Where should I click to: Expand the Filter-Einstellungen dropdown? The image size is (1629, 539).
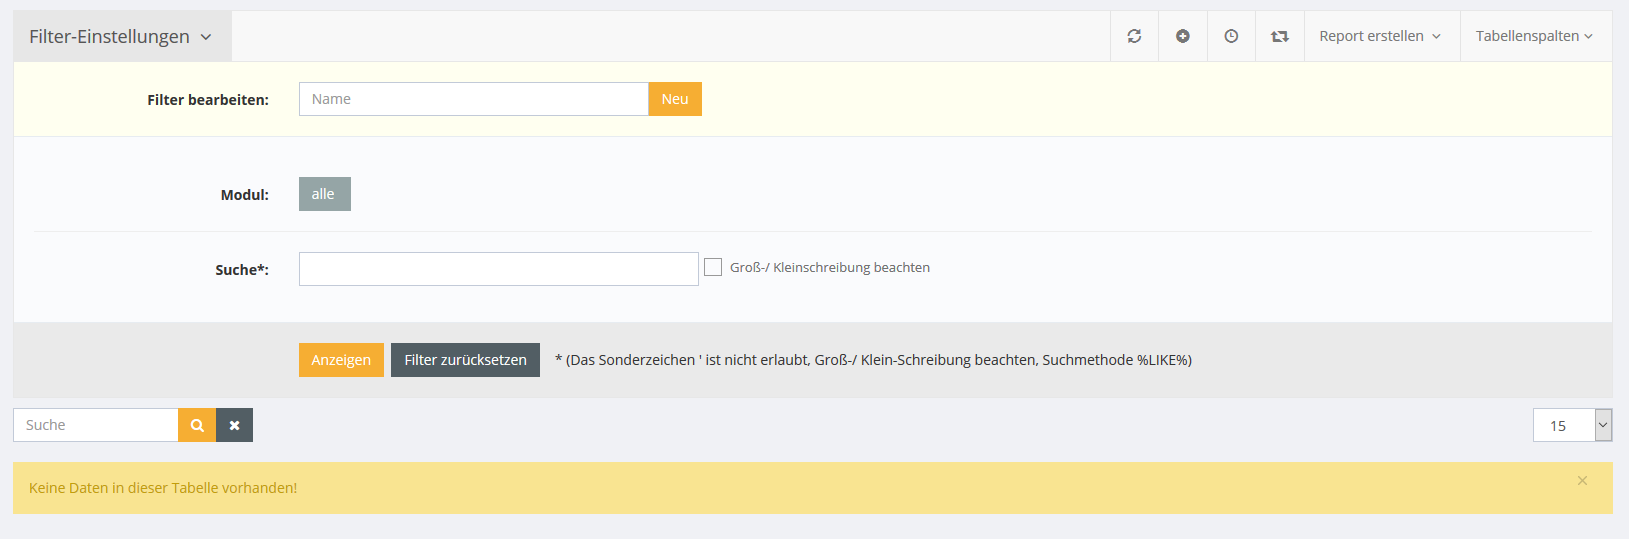pos(121,37)
